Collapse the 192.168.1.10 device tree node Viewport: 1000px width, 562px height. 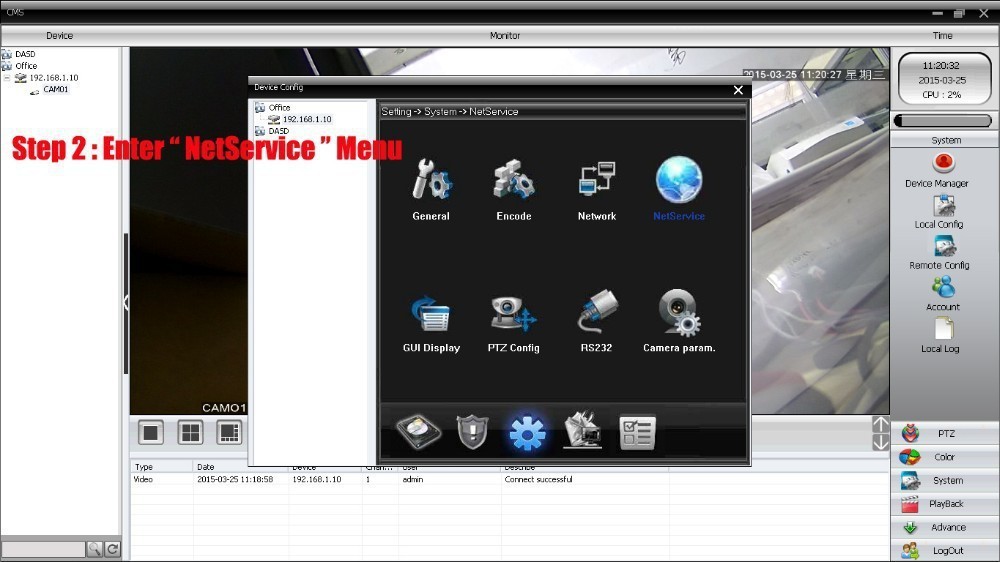click(7, 77)
